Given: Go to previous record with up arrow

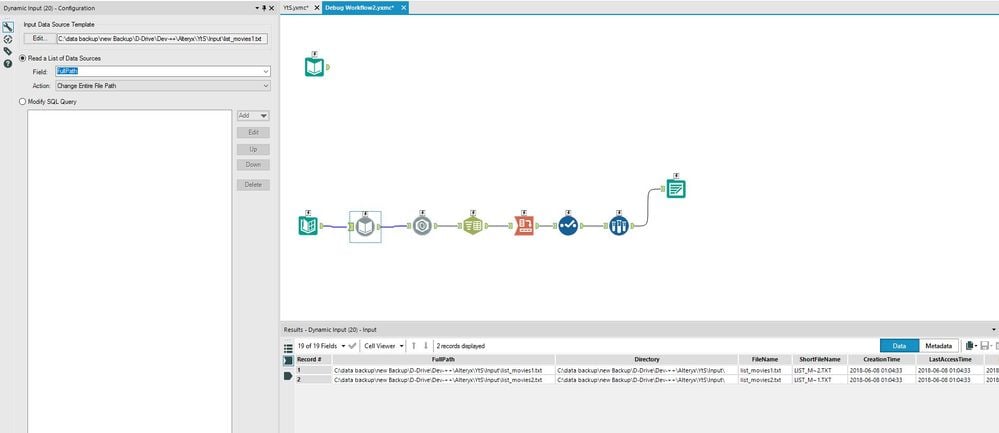Looking at the screenshot, I should coord(413,345).
